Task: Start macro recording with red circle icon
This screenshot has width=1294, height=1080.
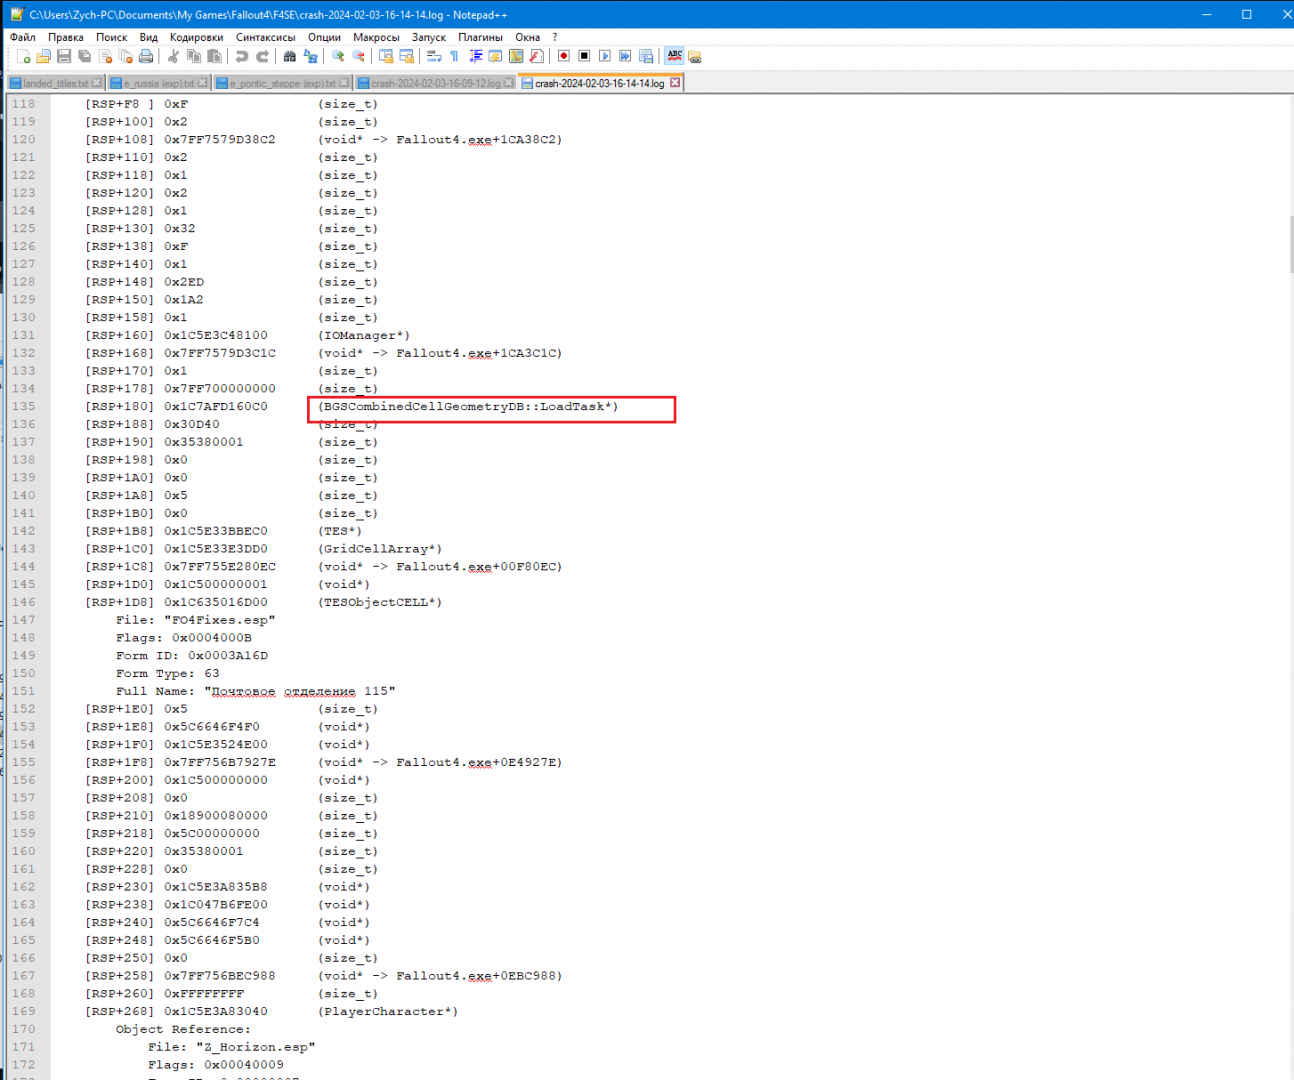Action: pos(564,57)
